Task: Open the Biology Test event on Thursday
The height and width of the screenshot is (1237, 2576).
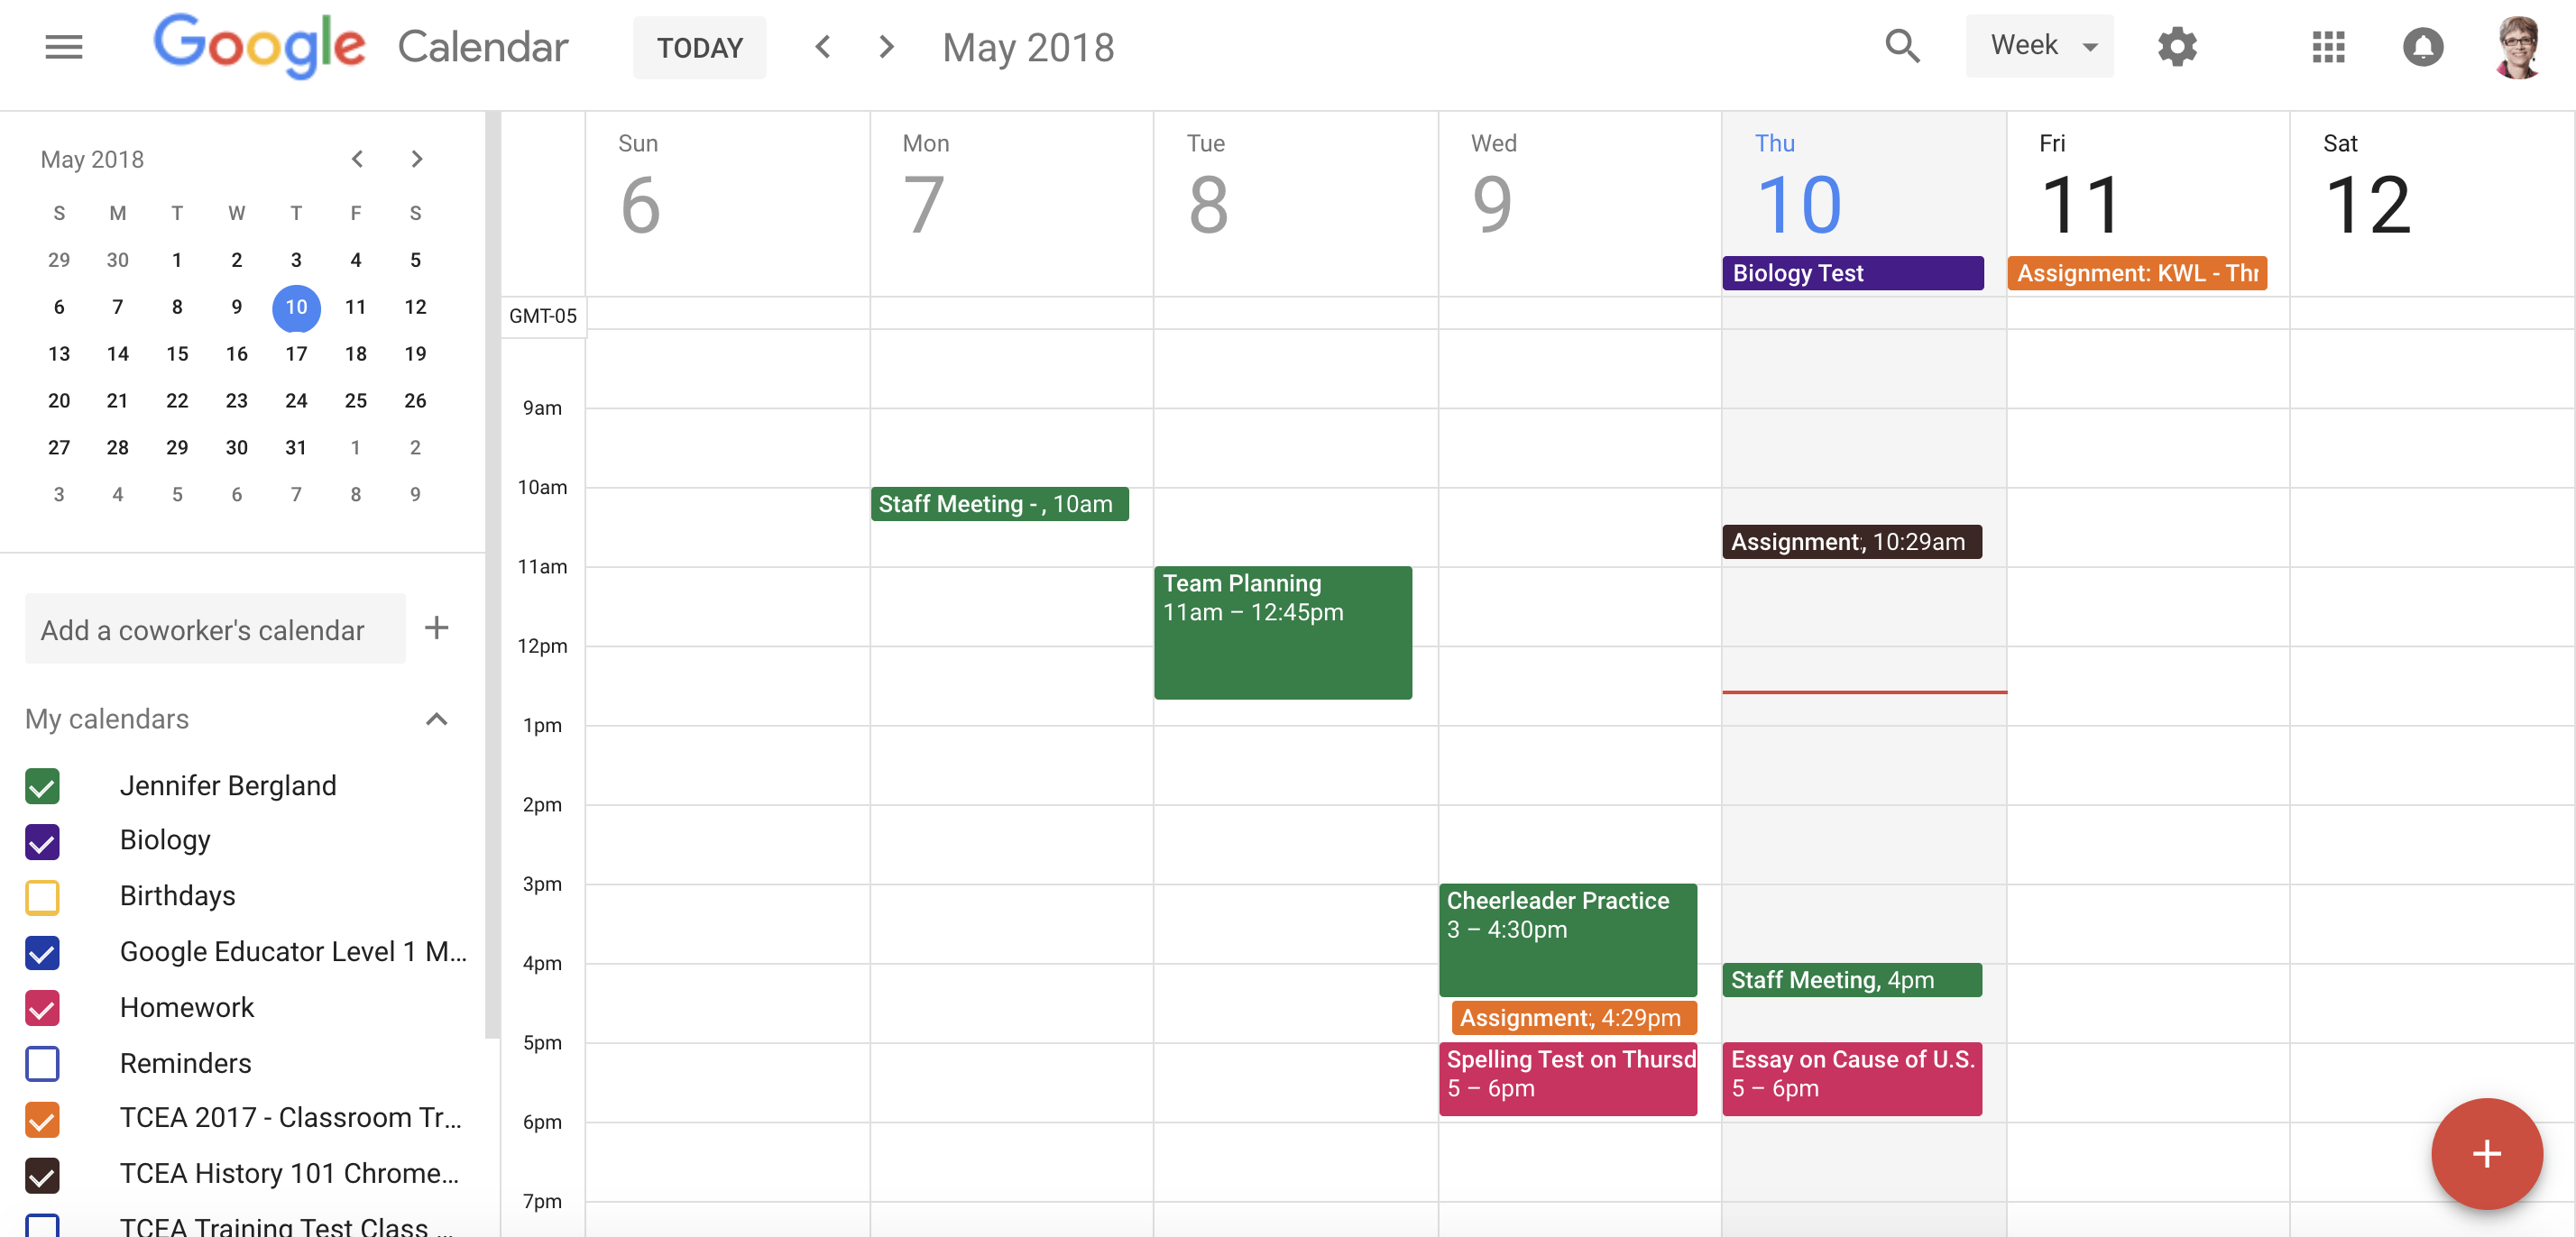Action: pos(1852,272)
